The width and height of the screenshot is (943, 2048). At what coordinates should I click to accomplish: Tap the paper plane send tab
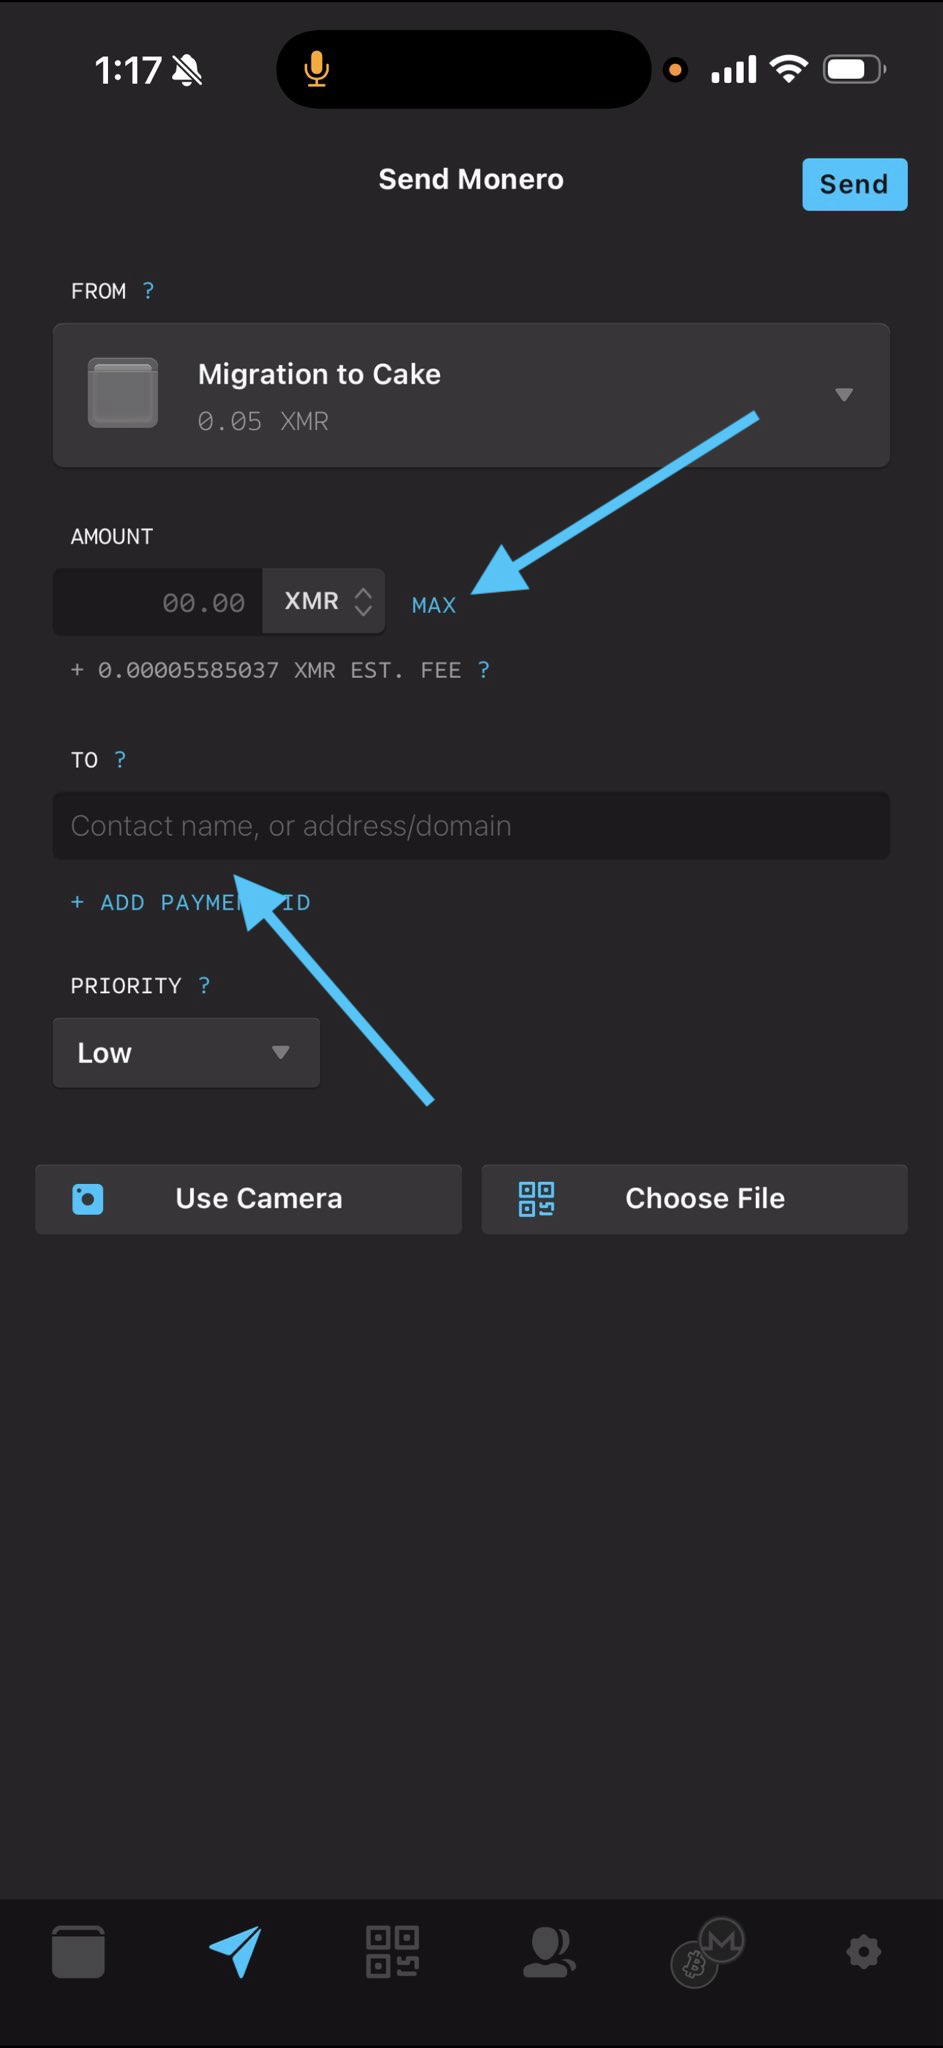(236, 1951)
